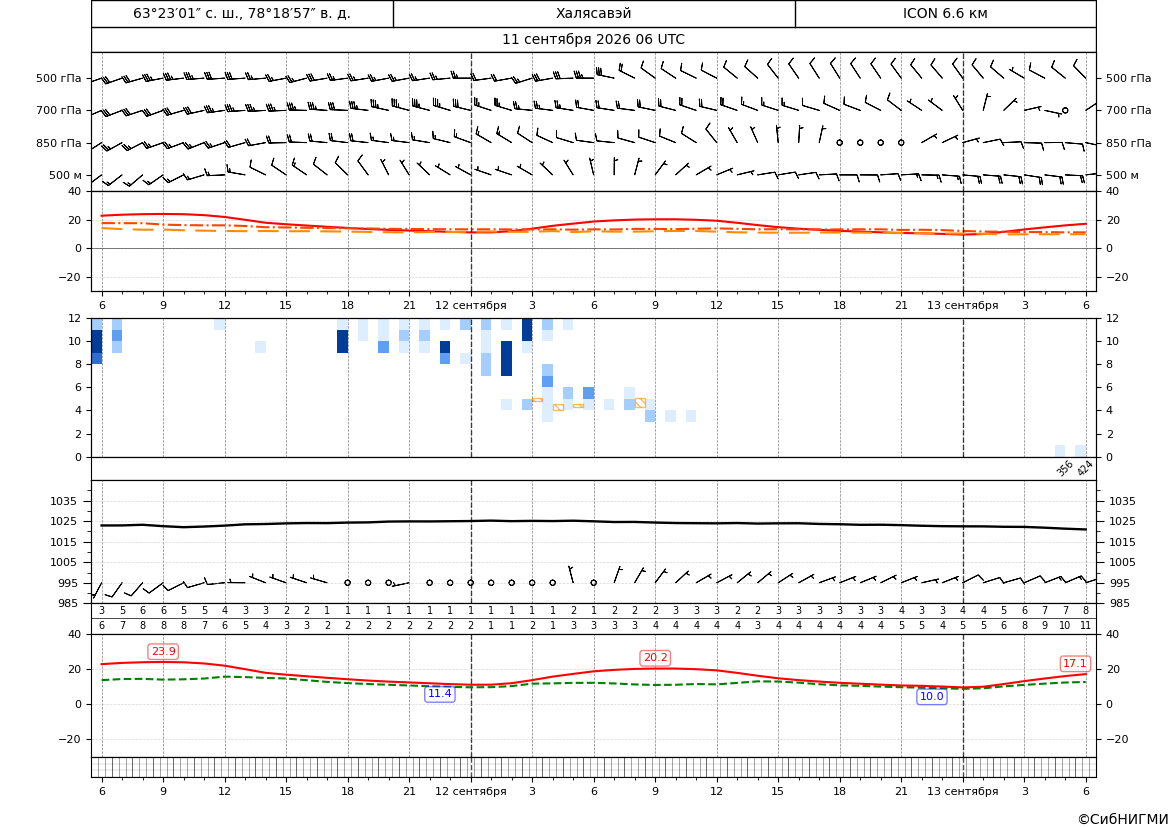The height and width of the screenshot is (827, 1169).
Task: Click the 10.0 minimum temperature label
Action: (x=931, y=696)
